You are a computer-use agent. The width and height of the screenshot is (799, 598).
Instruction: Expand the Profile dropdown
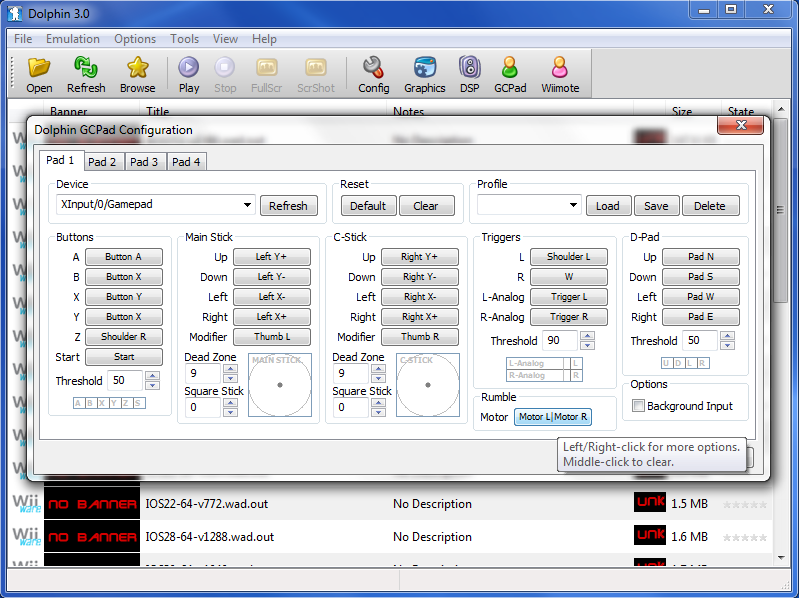click(x=573, y=205)
